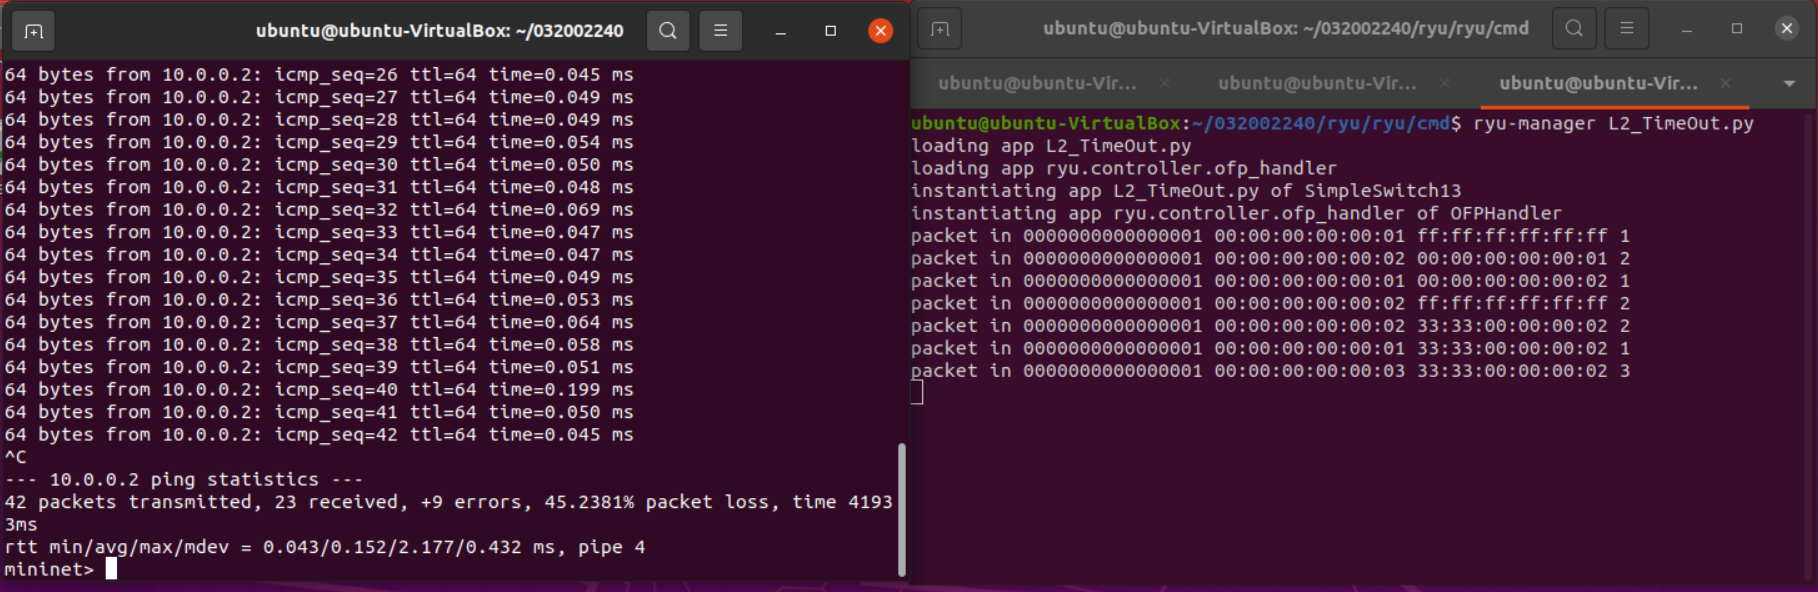Open new tab in left mininet terminal

[x=33, y=31]
